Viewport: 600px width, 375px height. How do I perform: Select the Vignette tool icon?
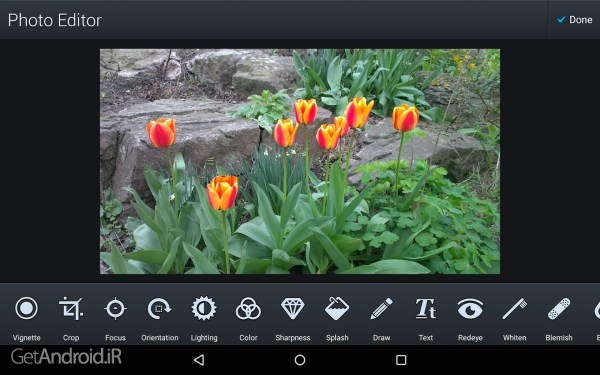tap(26, 308)
